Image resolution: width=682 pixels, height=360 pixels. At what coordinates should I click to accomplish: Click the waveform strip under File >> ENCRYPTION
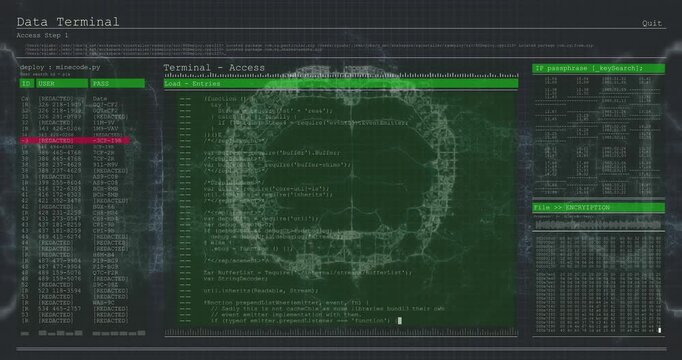598,224
